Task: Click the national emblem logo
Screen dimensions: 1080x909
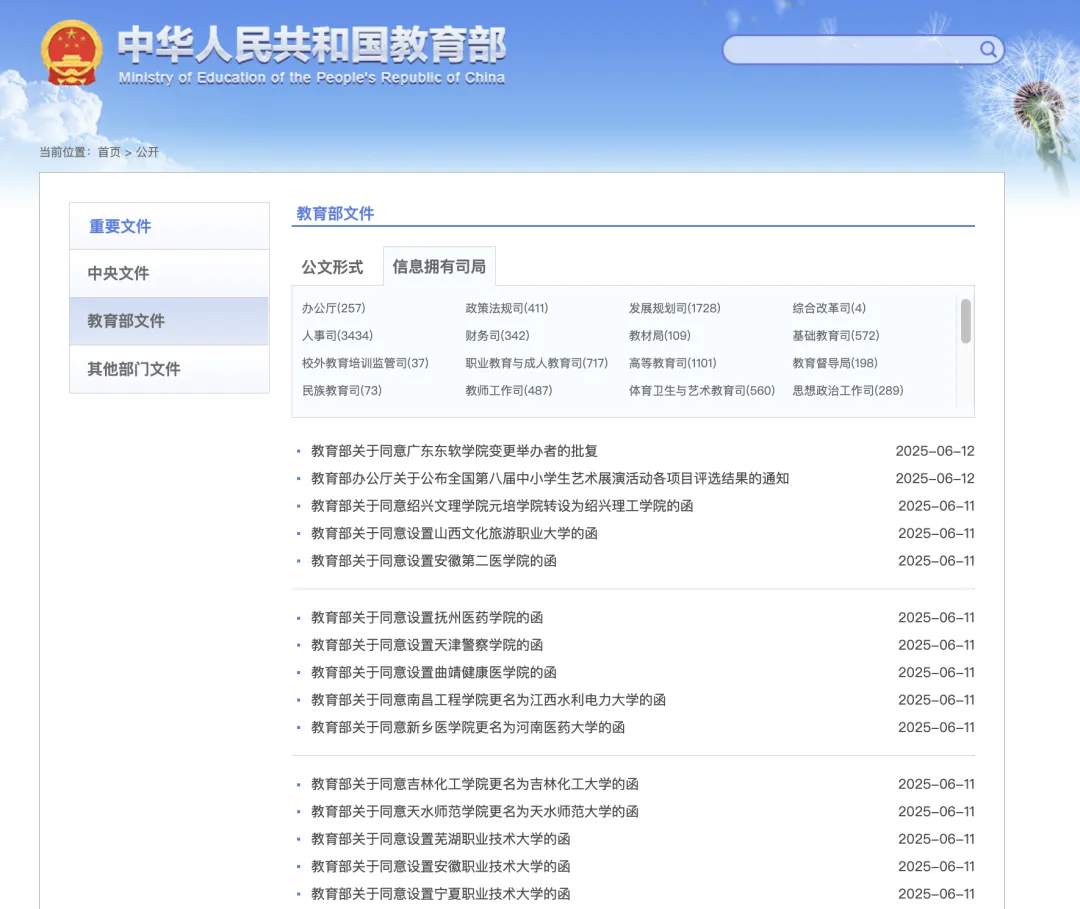Action: click(x=71, y=52)
